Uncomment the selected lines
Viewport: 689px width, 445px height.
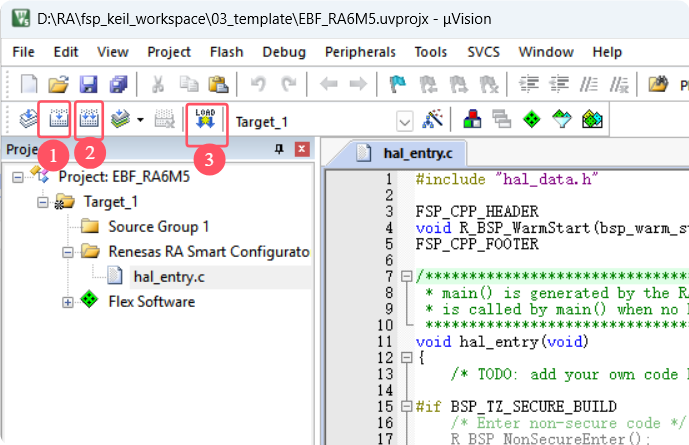point(619,83)
